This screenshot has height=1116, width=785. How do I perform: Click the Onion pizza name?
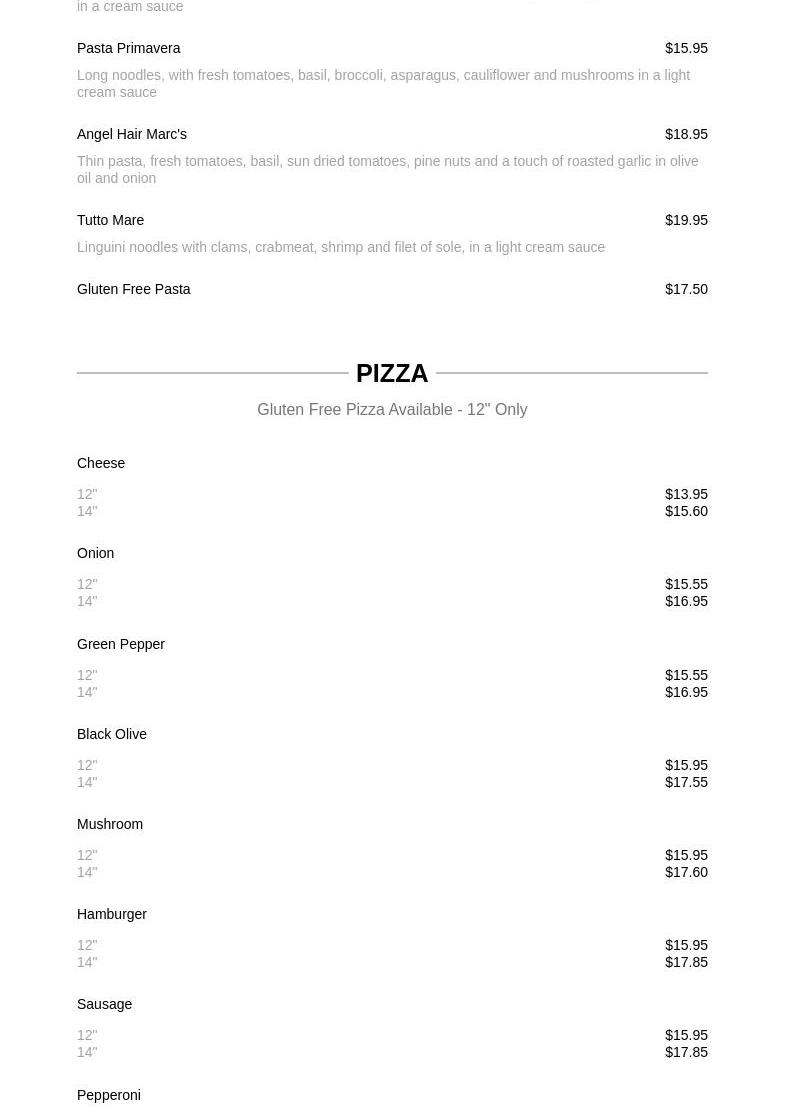(95, 553)
